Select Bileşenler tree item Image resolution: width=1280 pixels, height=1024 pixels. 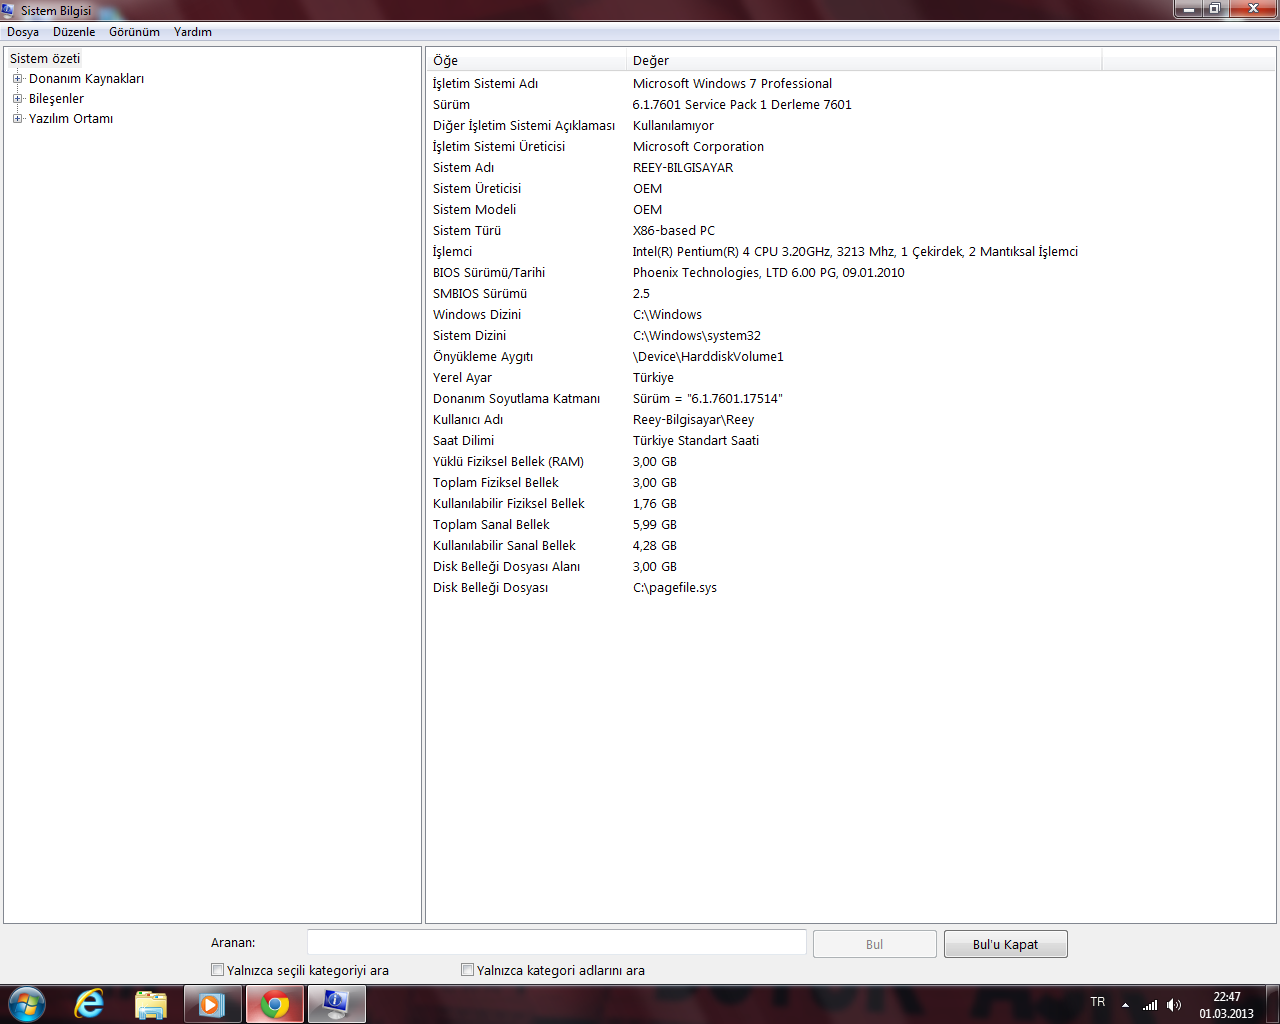(x=56, y=99)
